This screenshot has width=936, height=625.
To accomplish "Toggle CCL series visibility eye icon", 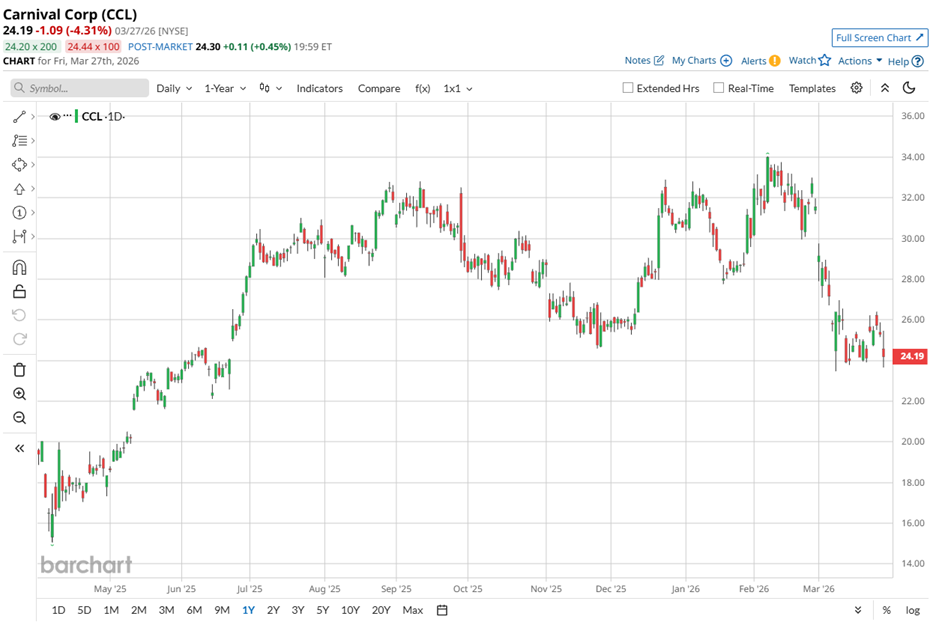I will coord(55,117).
